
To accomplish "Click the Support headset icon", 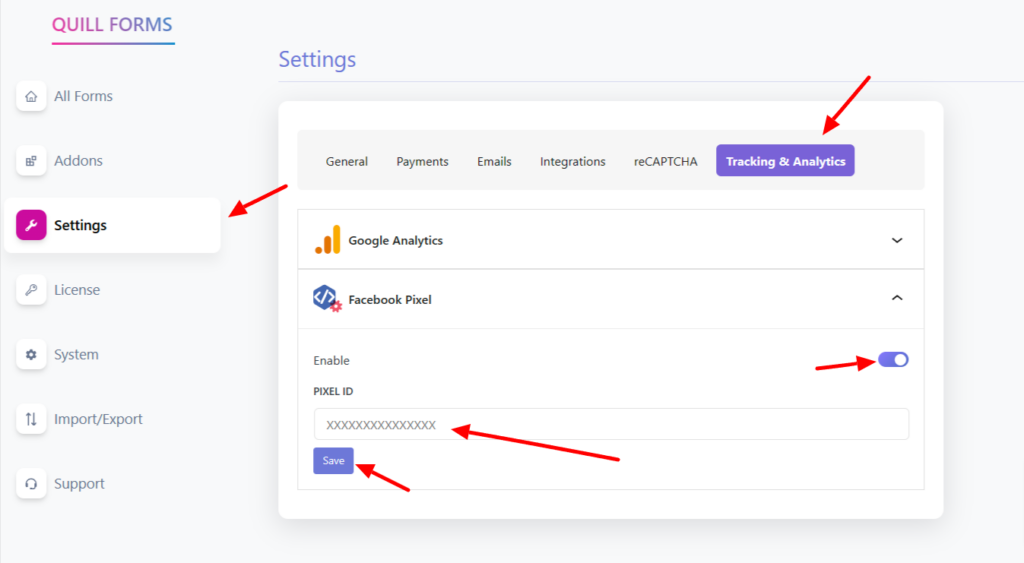I will (31, 484).
